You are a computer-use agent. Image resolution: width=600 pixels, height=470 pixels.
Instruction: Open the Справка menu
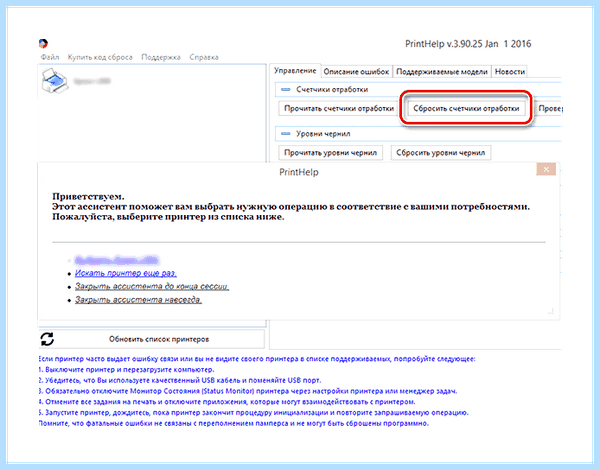click(204, 57)
